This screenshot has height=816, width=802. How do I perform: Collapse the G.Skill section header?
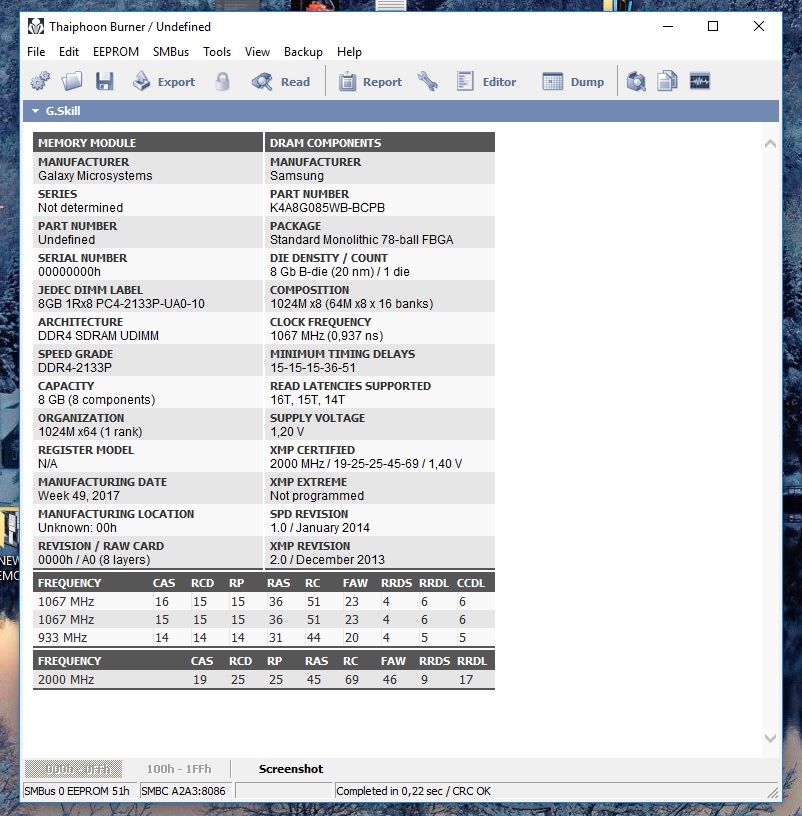[x=401, y=111]
